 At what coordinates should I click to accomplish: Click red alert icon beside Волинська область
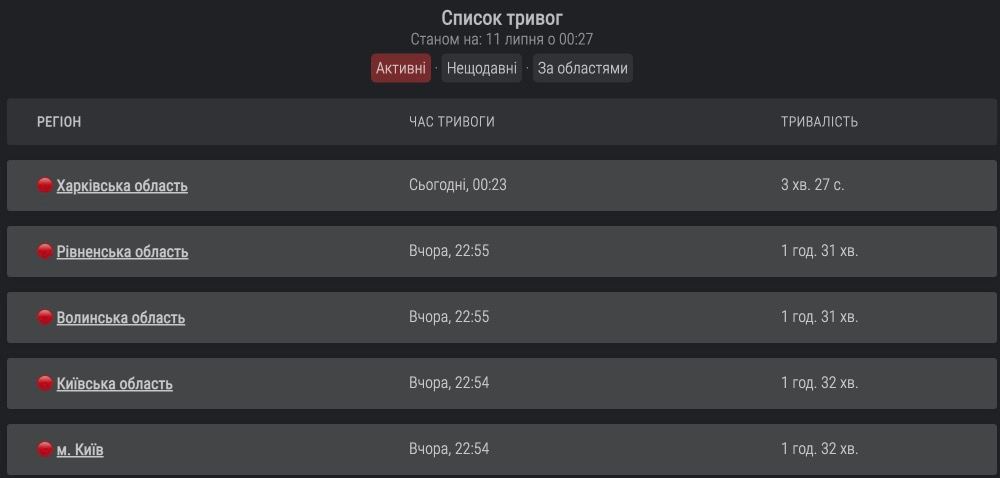[45, 317]
